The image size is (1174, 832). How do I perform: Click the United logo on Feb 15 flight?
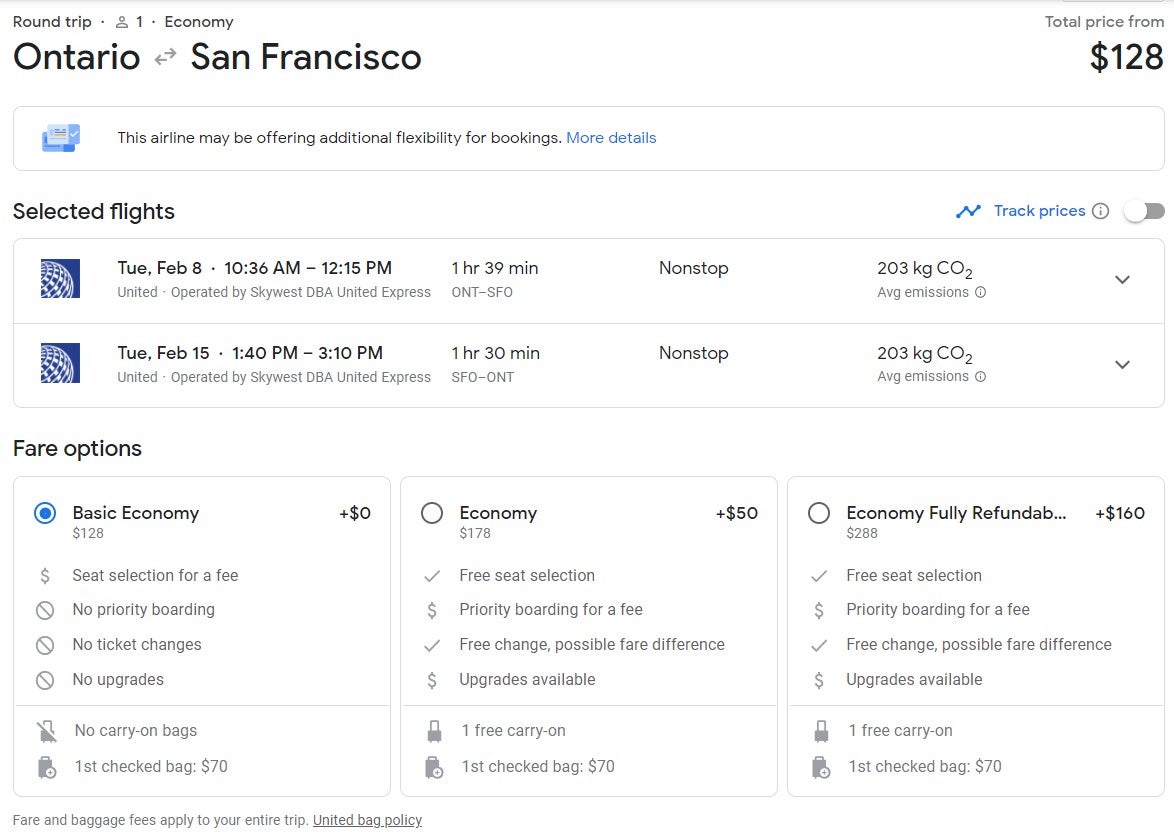[60, 364]
